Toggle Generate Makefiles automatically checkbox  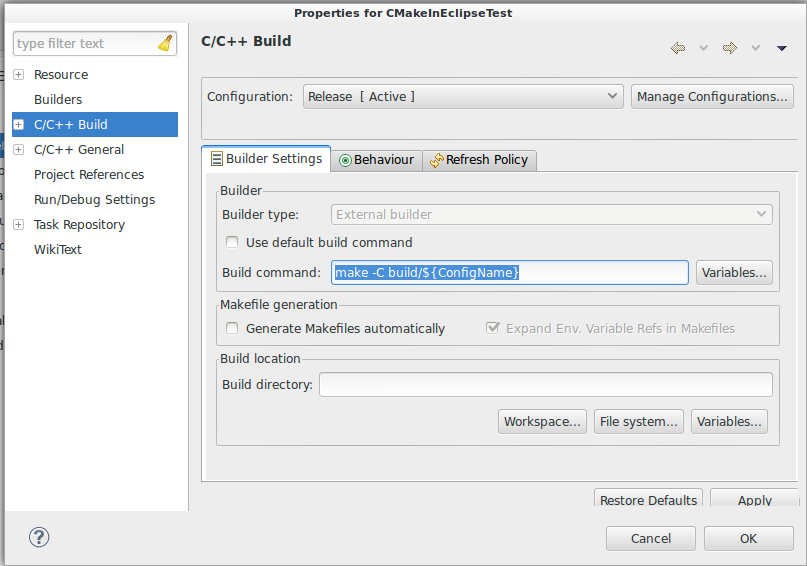coord(232,328)
